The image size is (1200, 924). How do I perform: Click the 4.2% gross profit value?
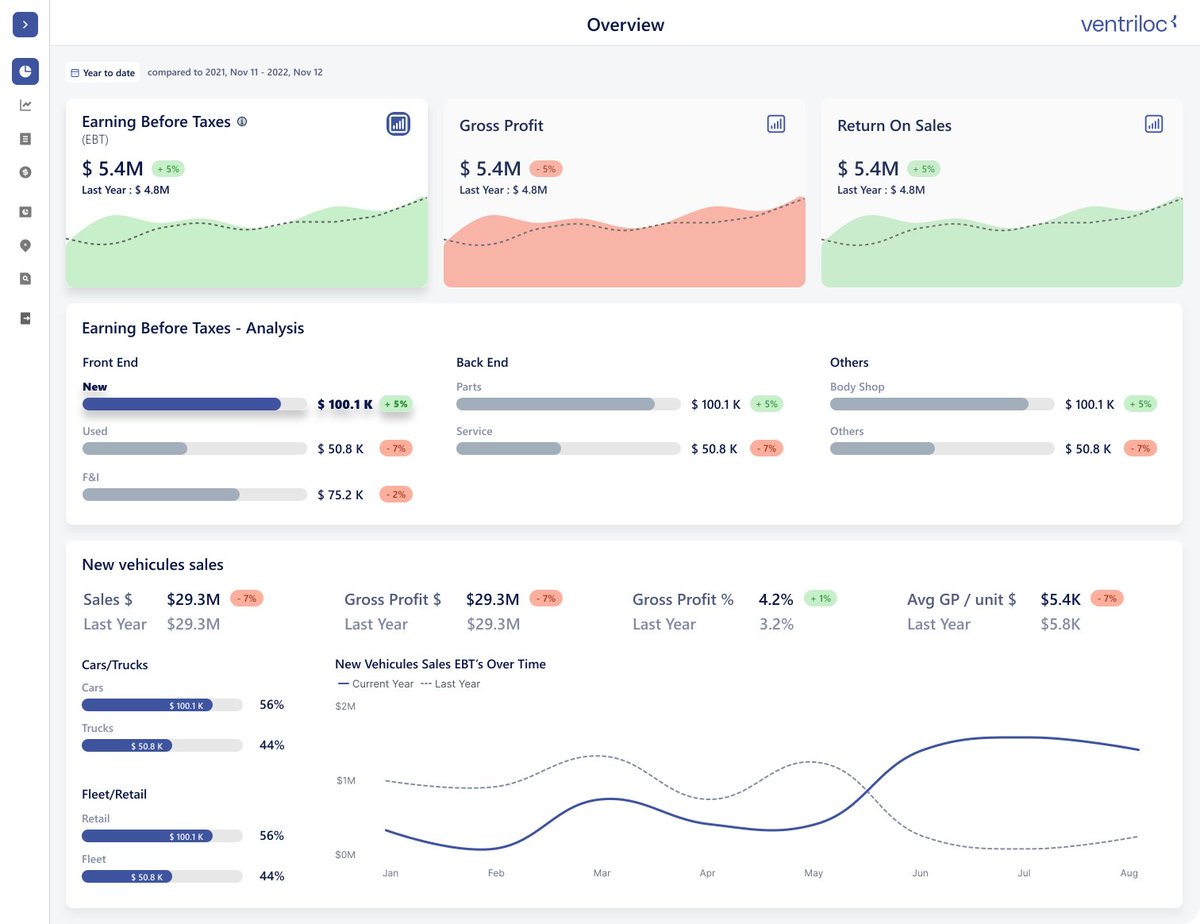[776, 599]
